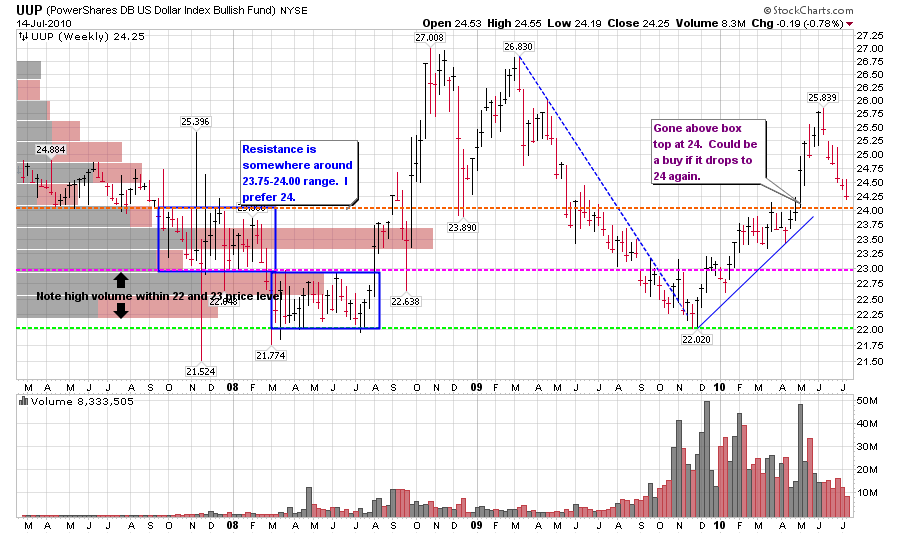Click the black up arrow above the volume note
This screenshot has width=900, height=534.
pos(121,280)
